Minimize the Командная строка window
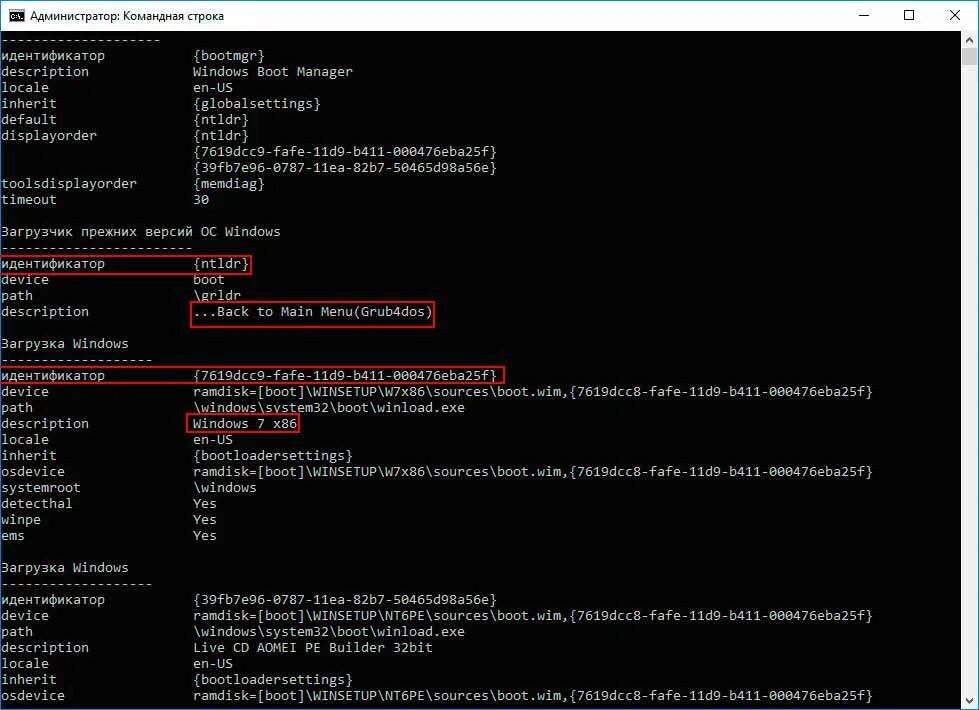The width and height of the screenshot is (979, 710). click(864, 16)
